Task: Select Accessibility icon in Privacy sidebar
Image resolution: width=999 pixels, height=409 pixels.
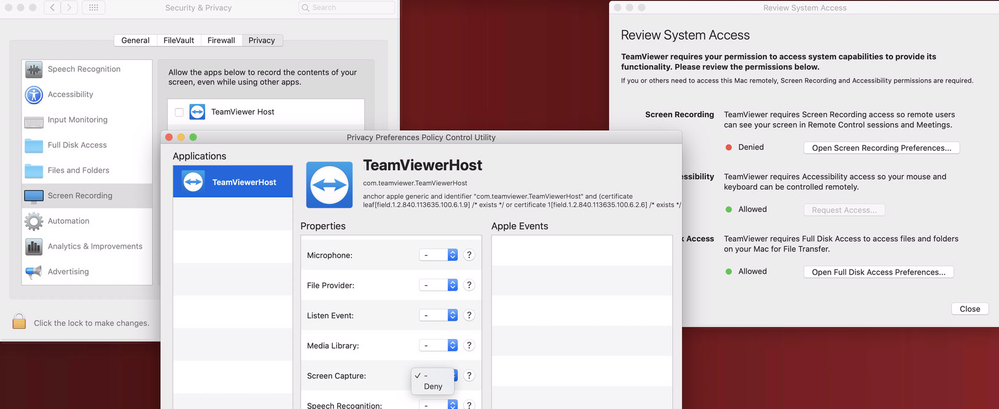Action: [x=34, y=95]
